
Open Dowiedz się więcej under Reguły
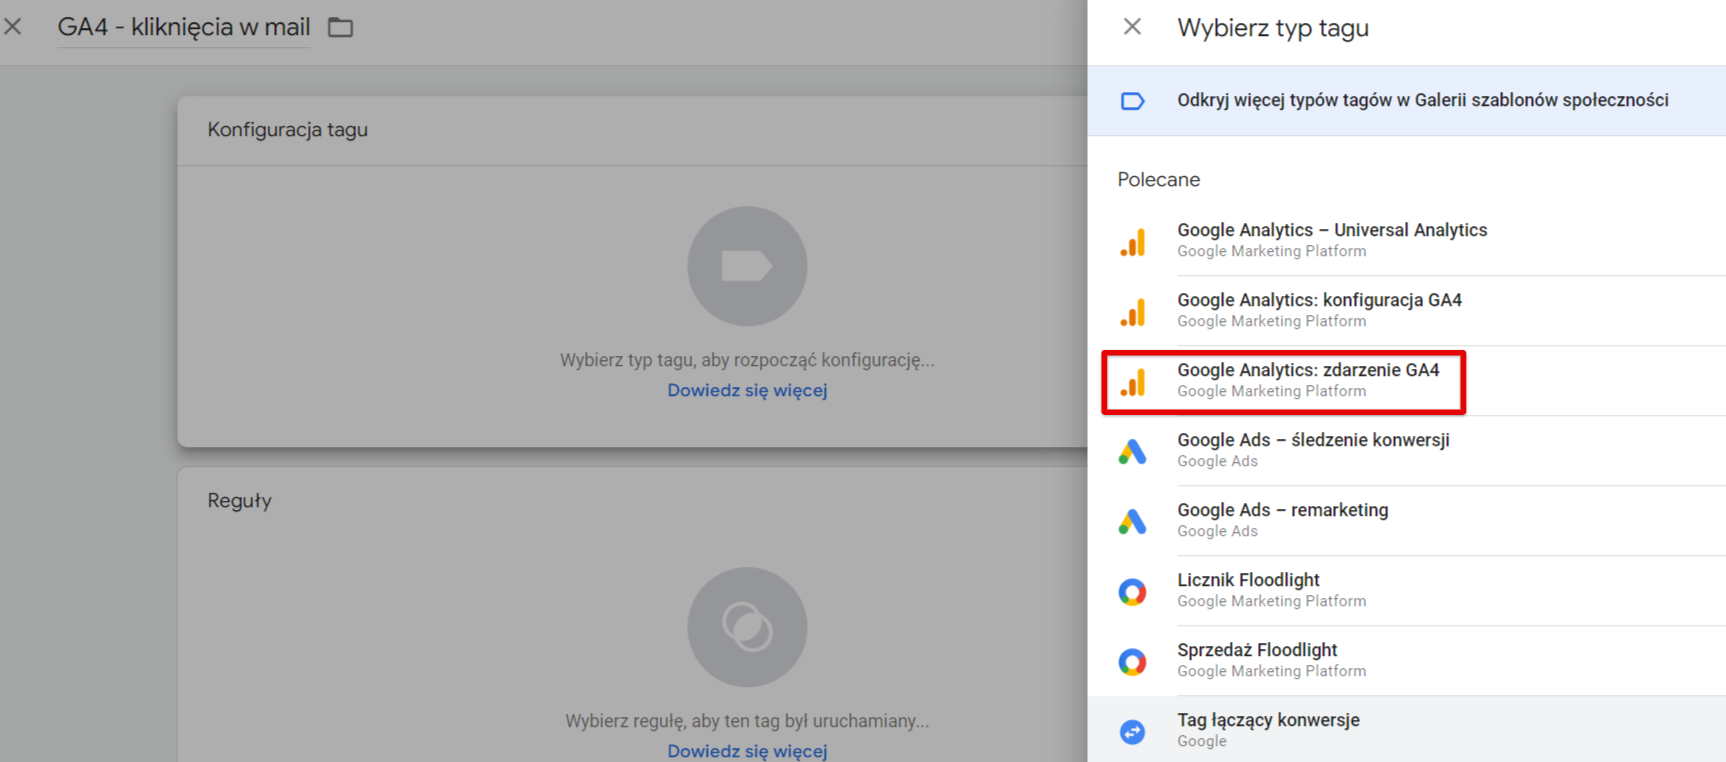[747, 751]
